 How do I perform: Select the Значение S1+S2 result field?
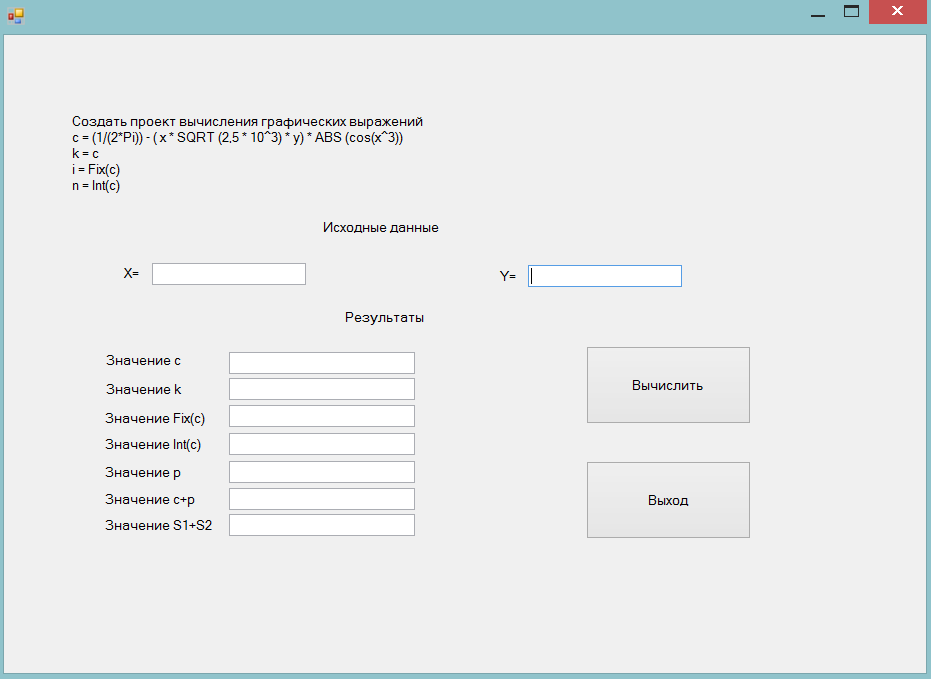pyautogui.click(x=322, y=525)
